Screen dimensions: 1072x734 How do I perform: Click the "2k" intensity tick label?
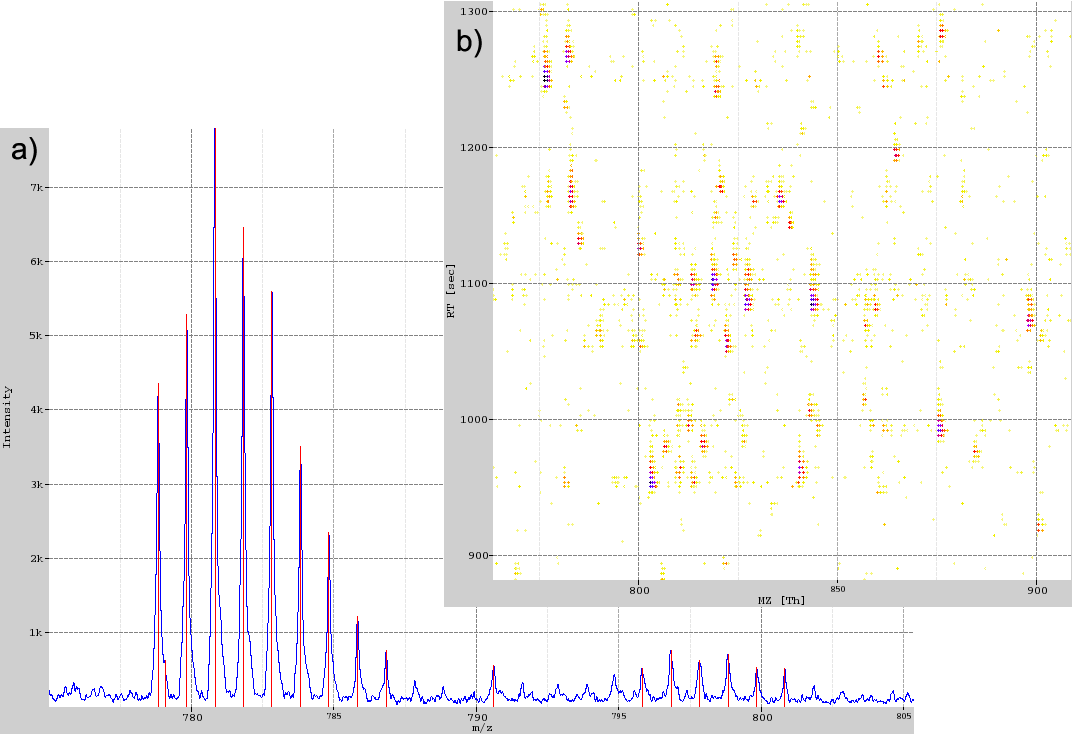point(36,558)
